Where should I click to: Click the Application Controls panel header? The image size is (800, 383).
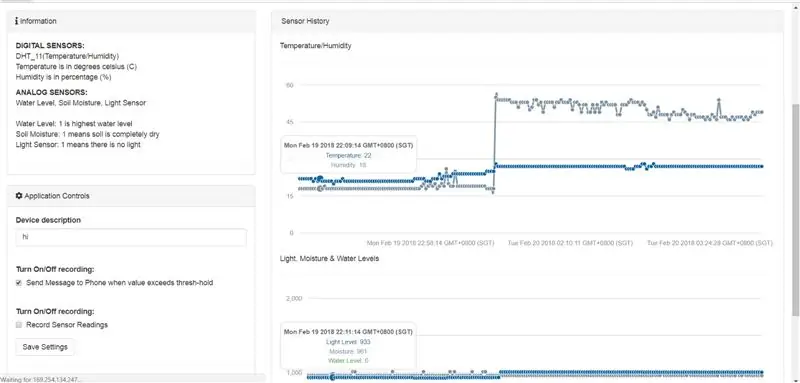pos(131,196)
